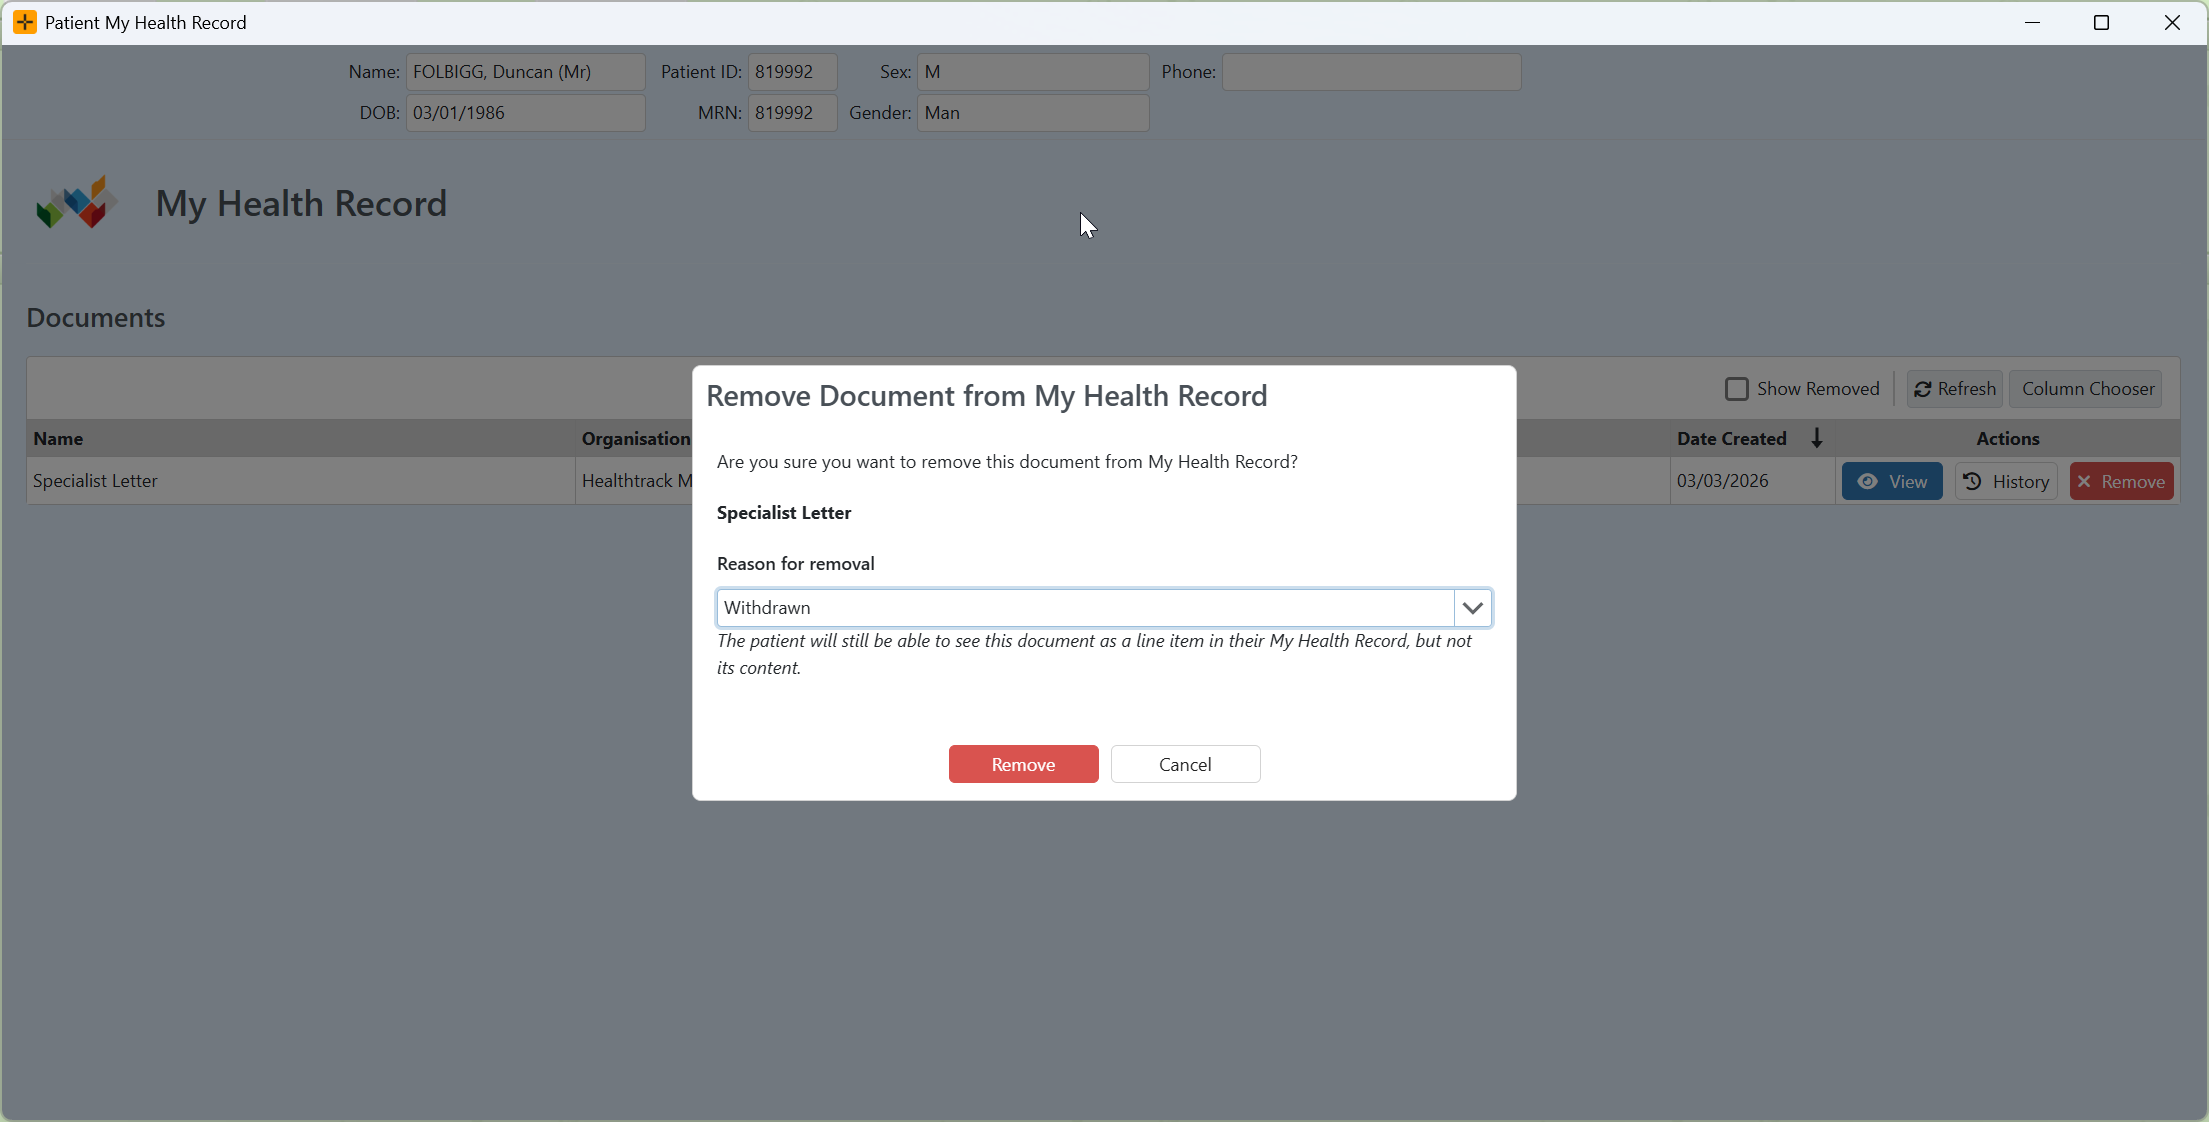Select the 03/03/2026 date cell

(x=1752, y=481)
